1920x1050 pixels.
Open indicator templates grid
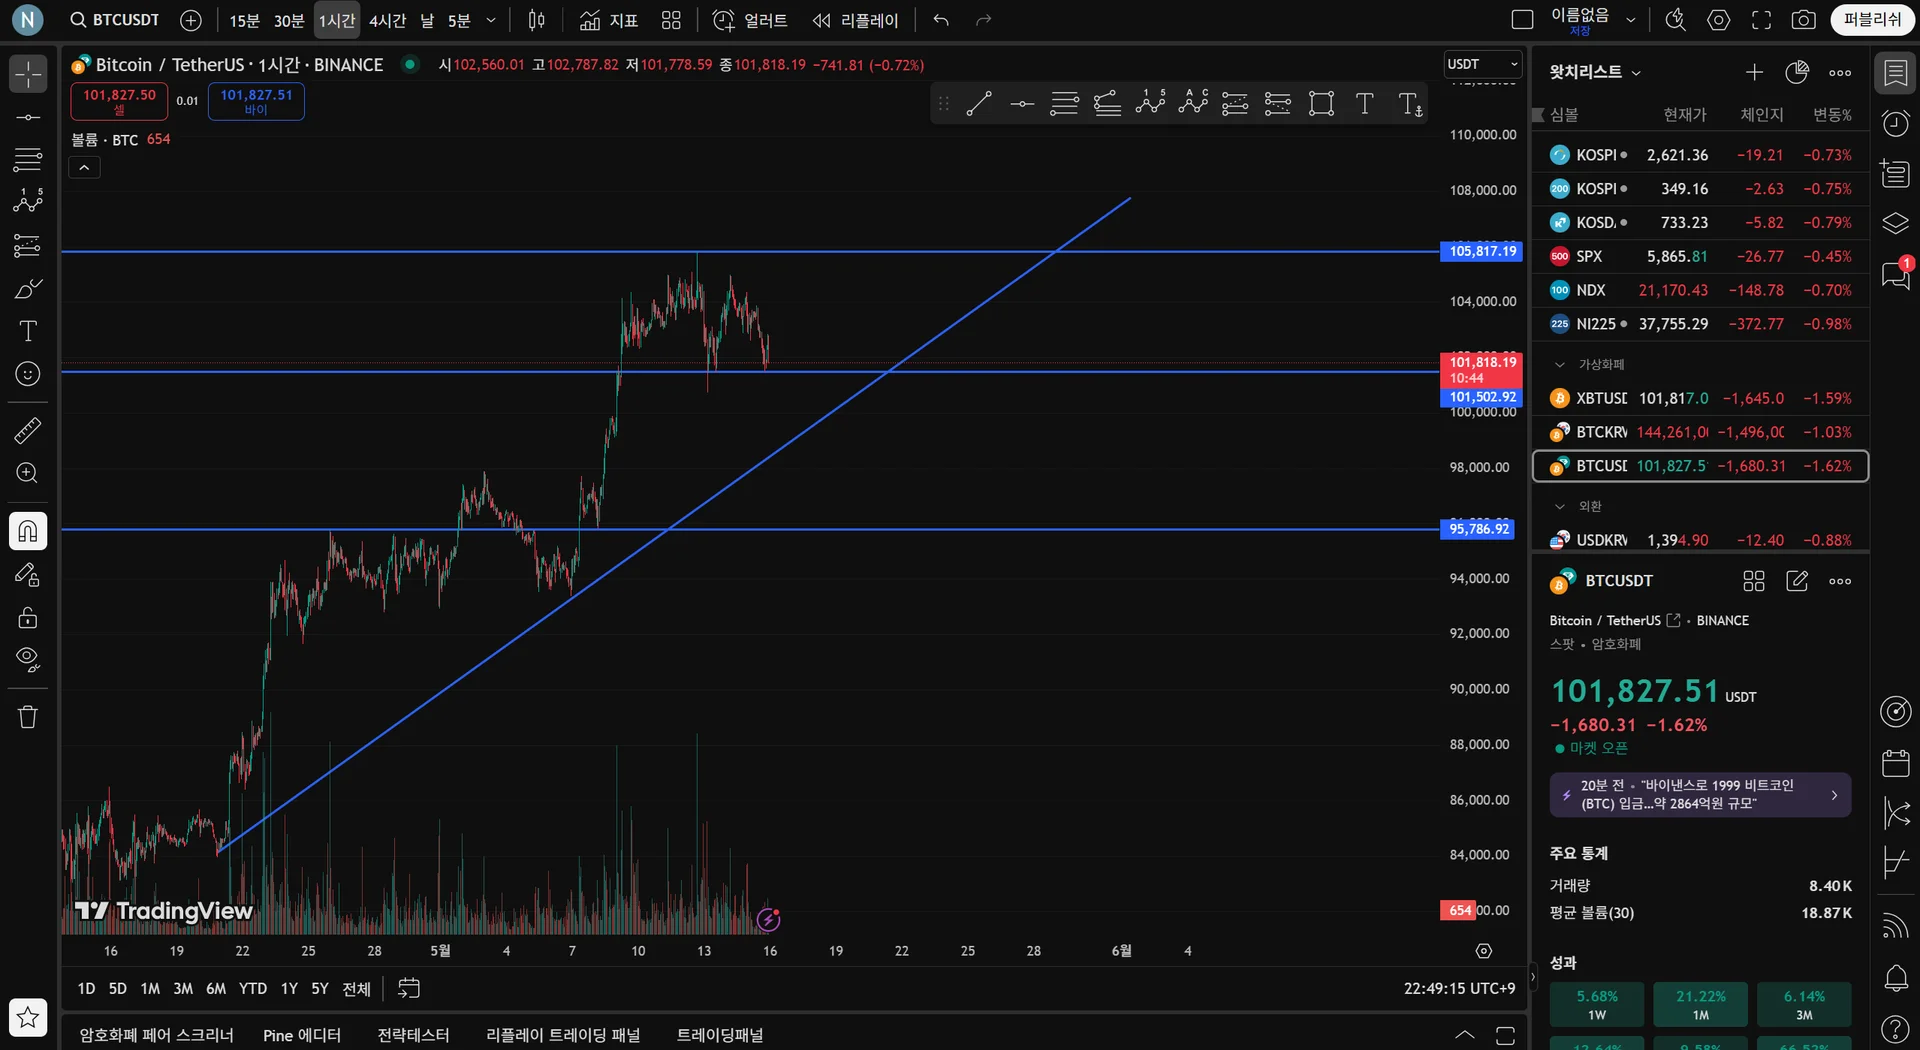pos(671,20)
